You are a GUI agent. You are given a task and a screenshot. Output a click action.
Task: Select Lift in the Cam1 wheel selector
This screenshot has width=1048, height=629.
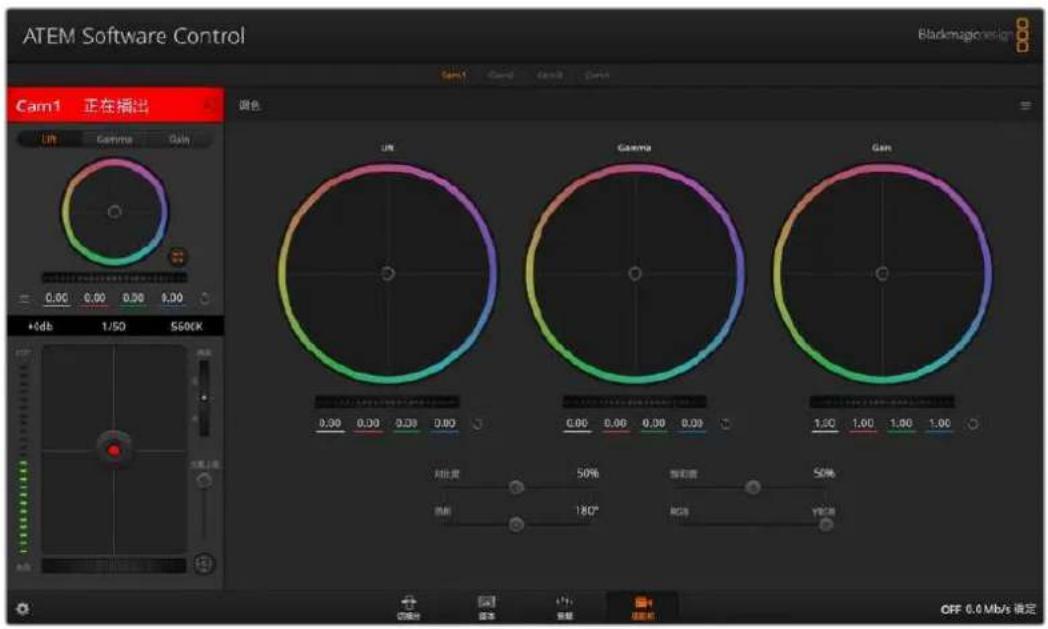click(x=49, y=139)
